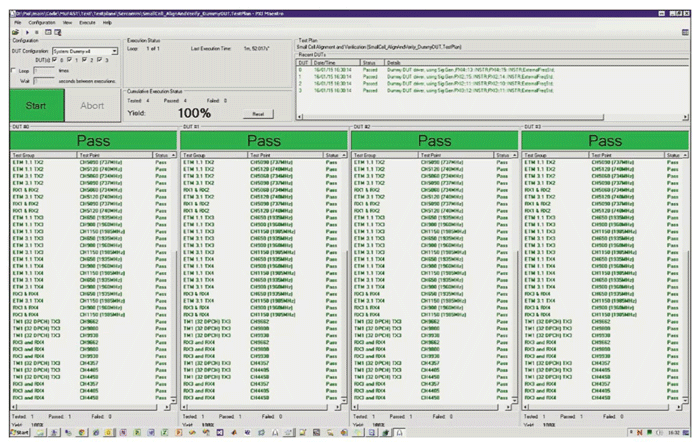Uncheck the DUT 3 checkbox

(100, 59)
